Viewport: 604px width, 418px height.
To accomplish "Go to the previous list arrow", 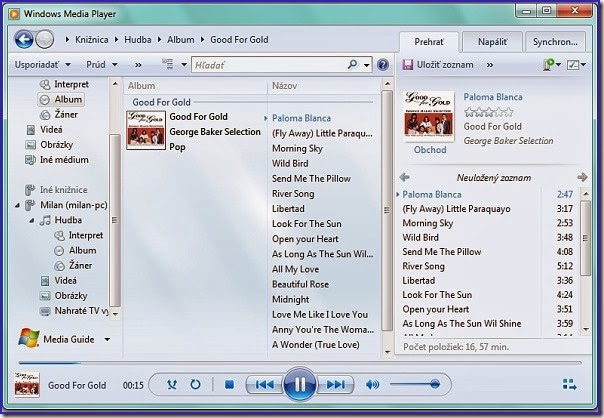I will (404, 177).
